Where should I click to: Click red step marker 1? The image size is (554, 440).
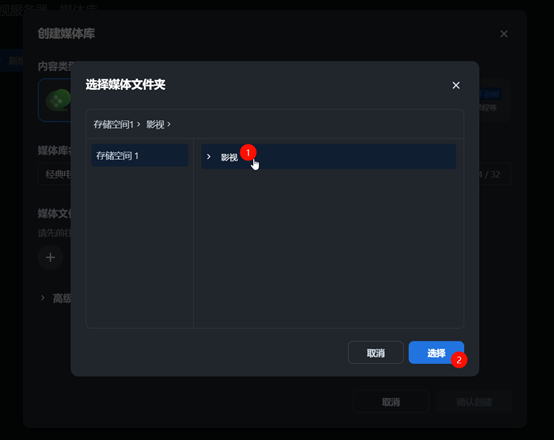tap(248, 153)
